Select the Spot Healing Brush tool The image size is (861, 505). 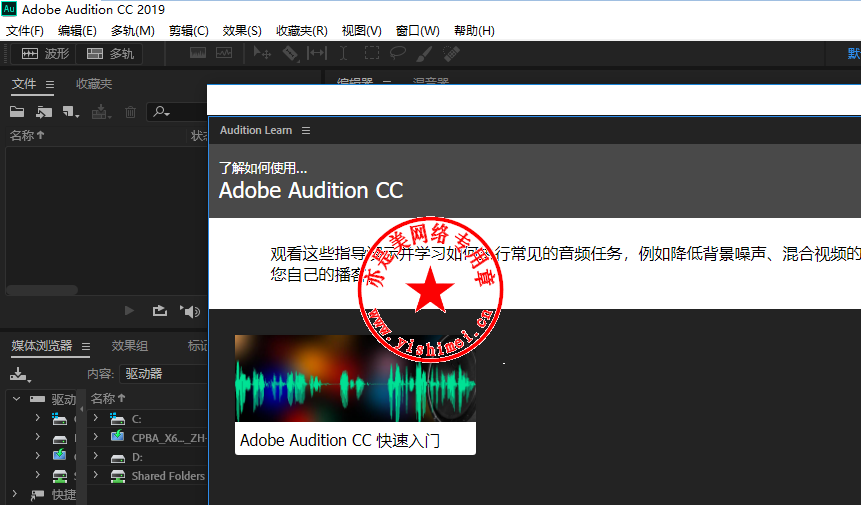451,53
